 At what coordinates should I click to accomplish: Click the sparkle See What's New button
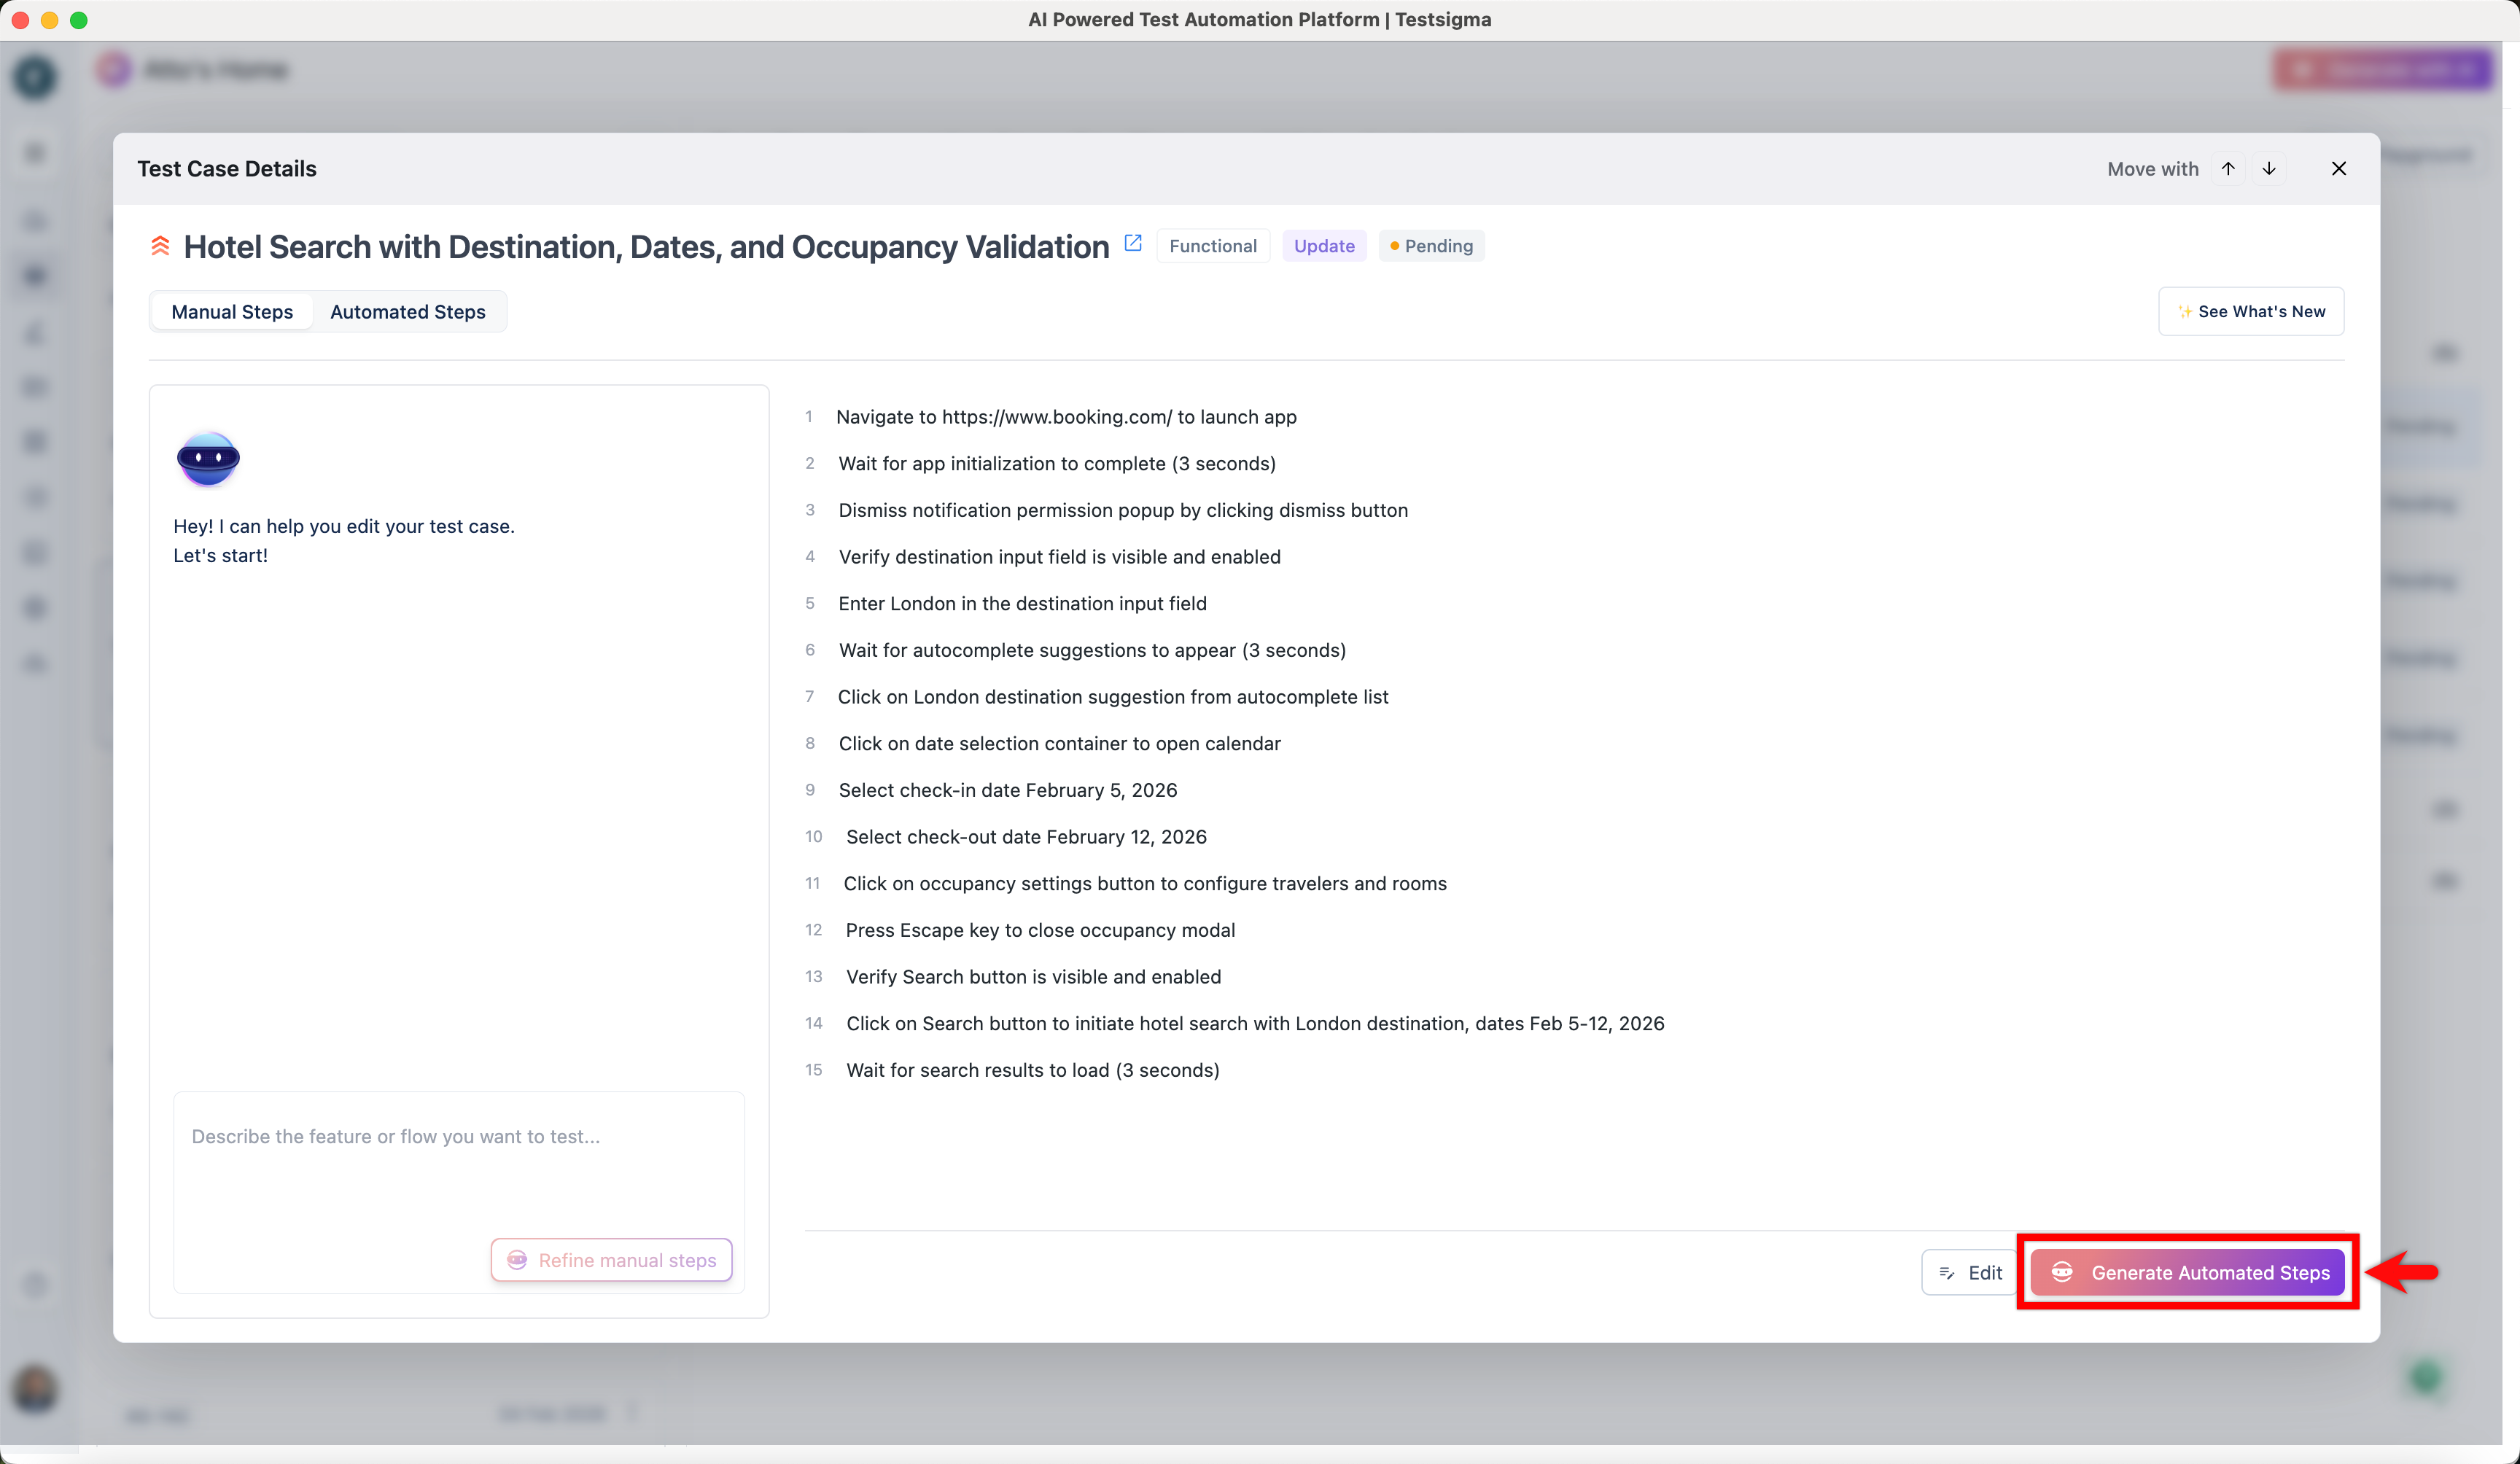[x=2251, y=312]
